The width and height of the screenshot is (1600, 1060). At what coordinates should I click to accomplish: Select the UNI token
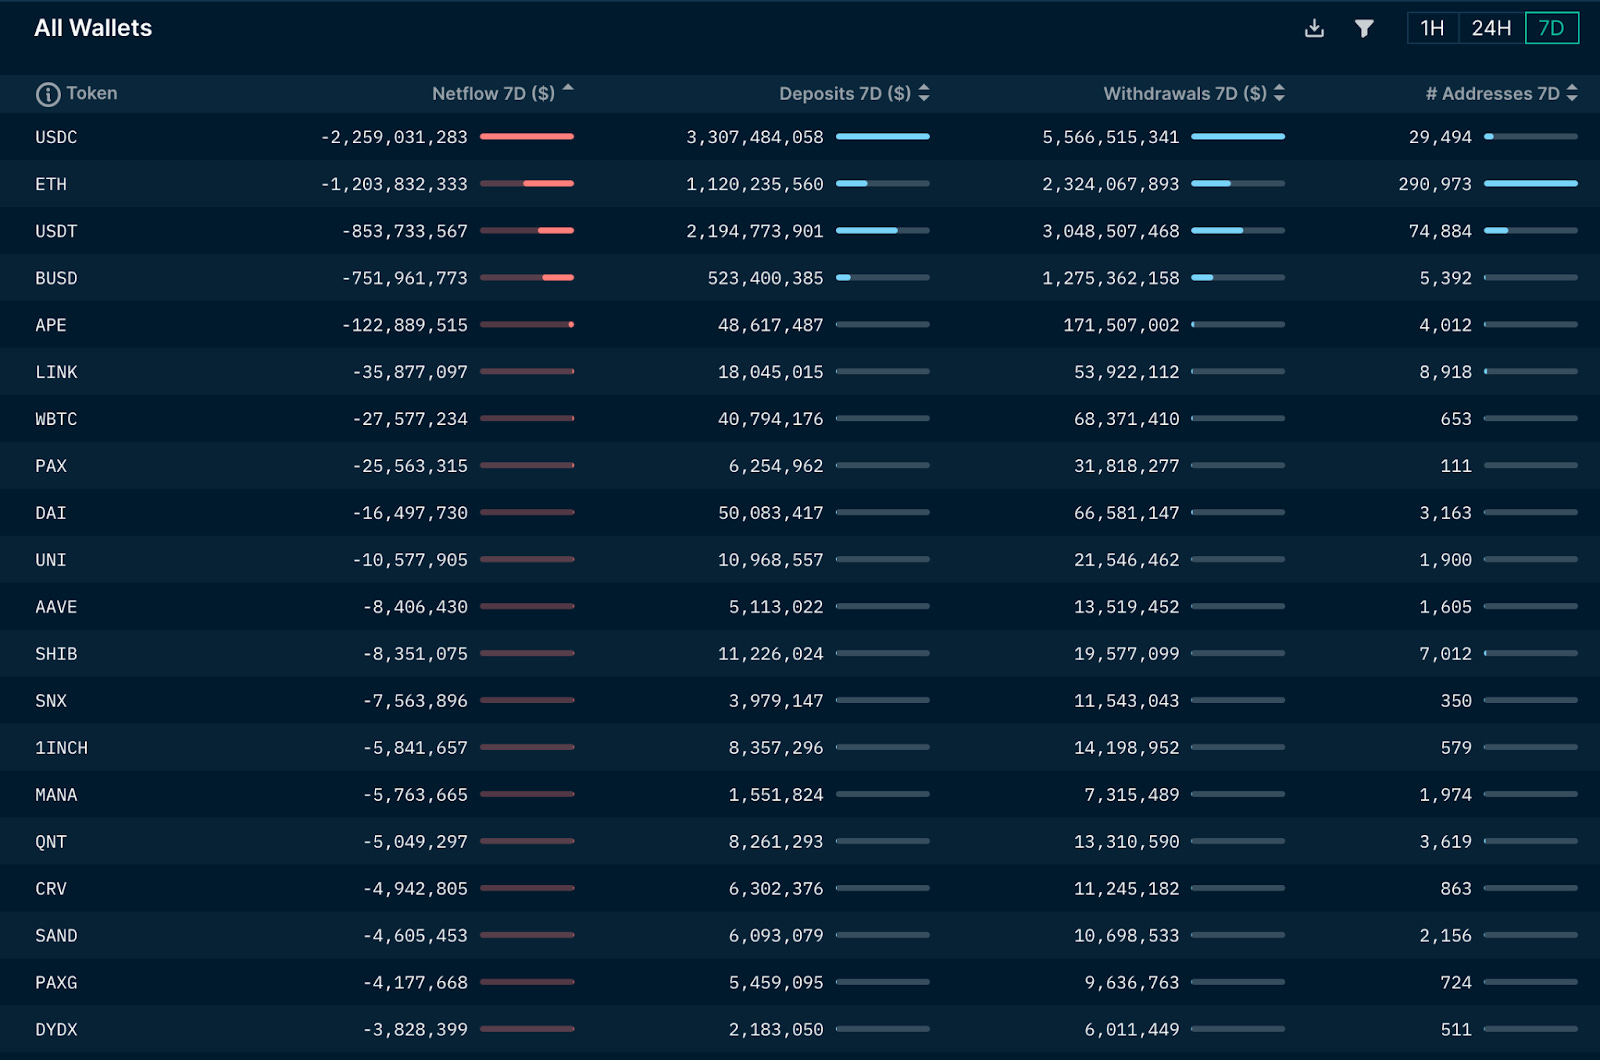pyautogui.click(x=51, y=560)
